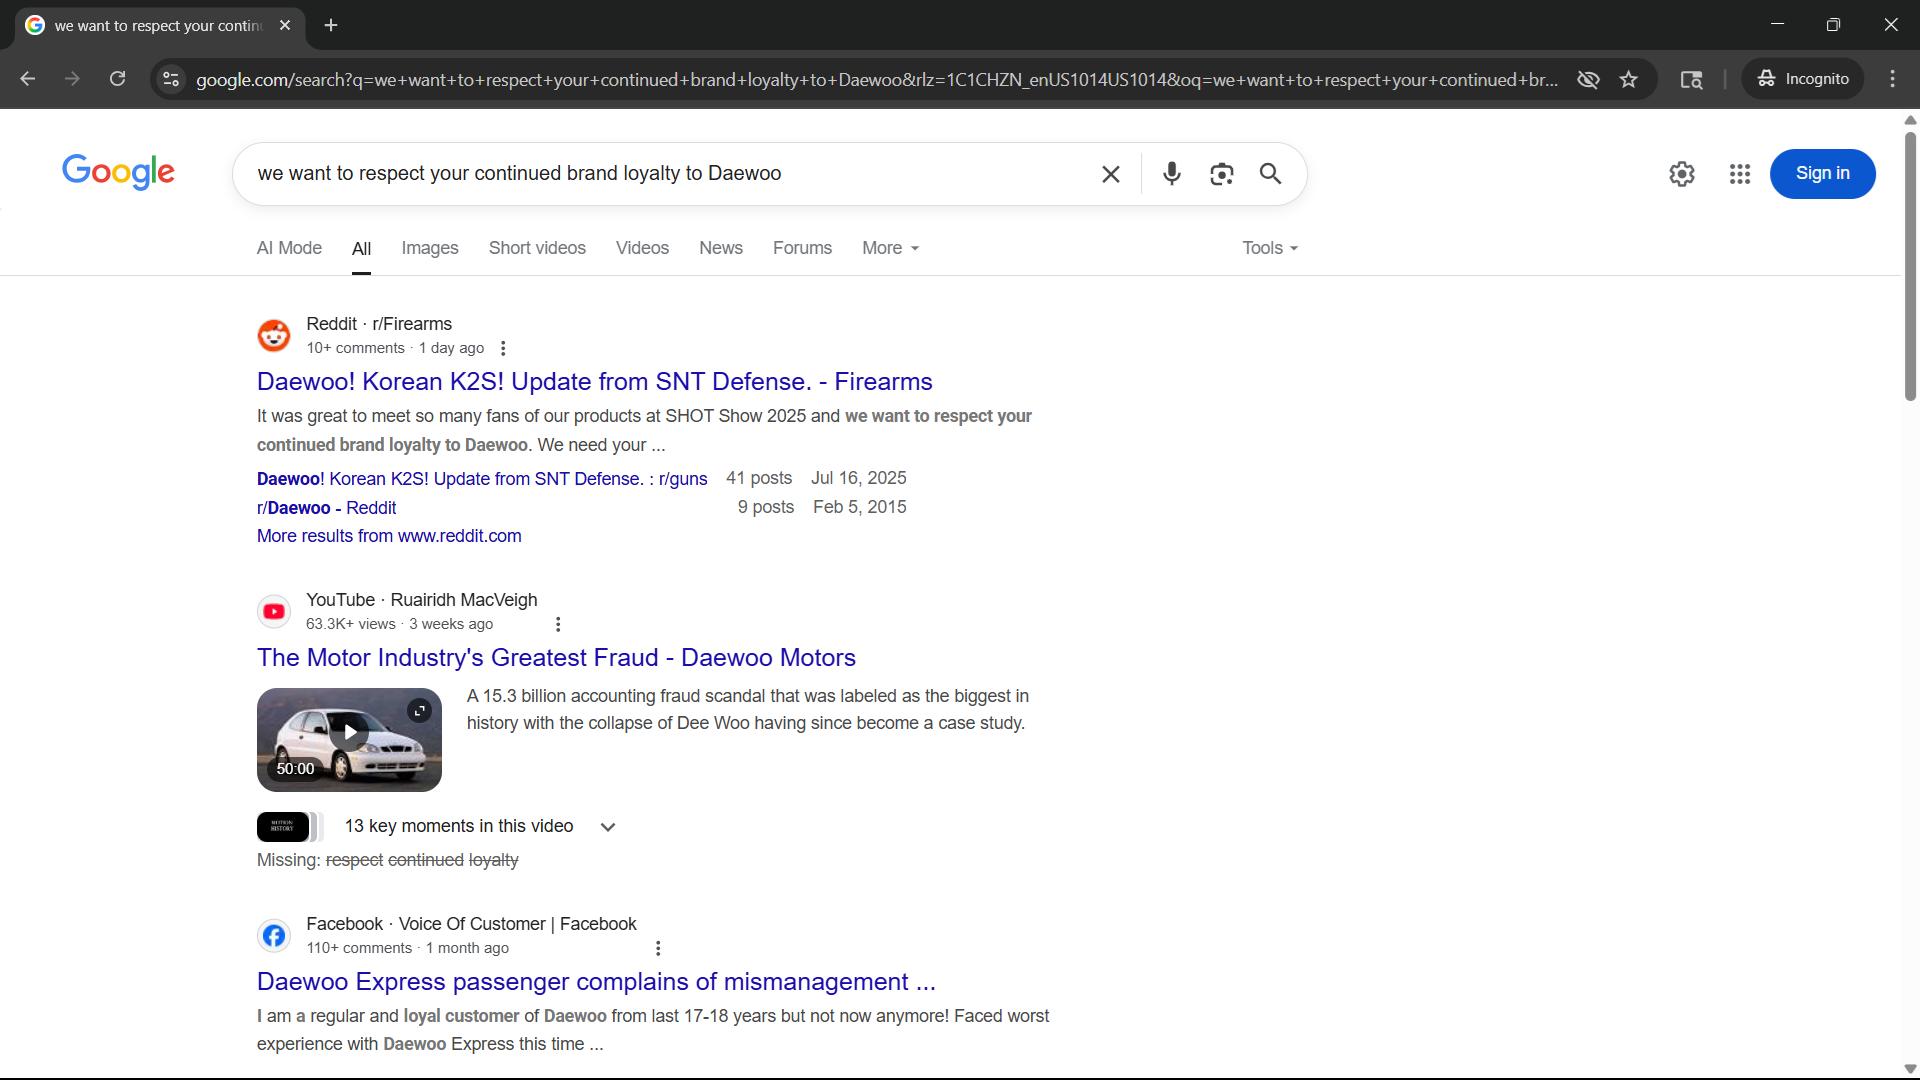Expand the More search filters dropdown
The width and height of the screenshot is (1920, 1080).
(890, 248)
